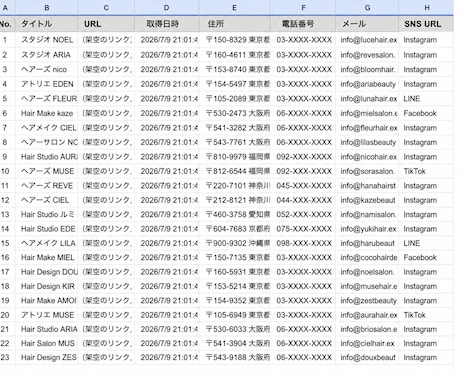Click address cell 〒220-7101
Screen dimensions: 460x380
pyautogui.click(x=234, y=186)
